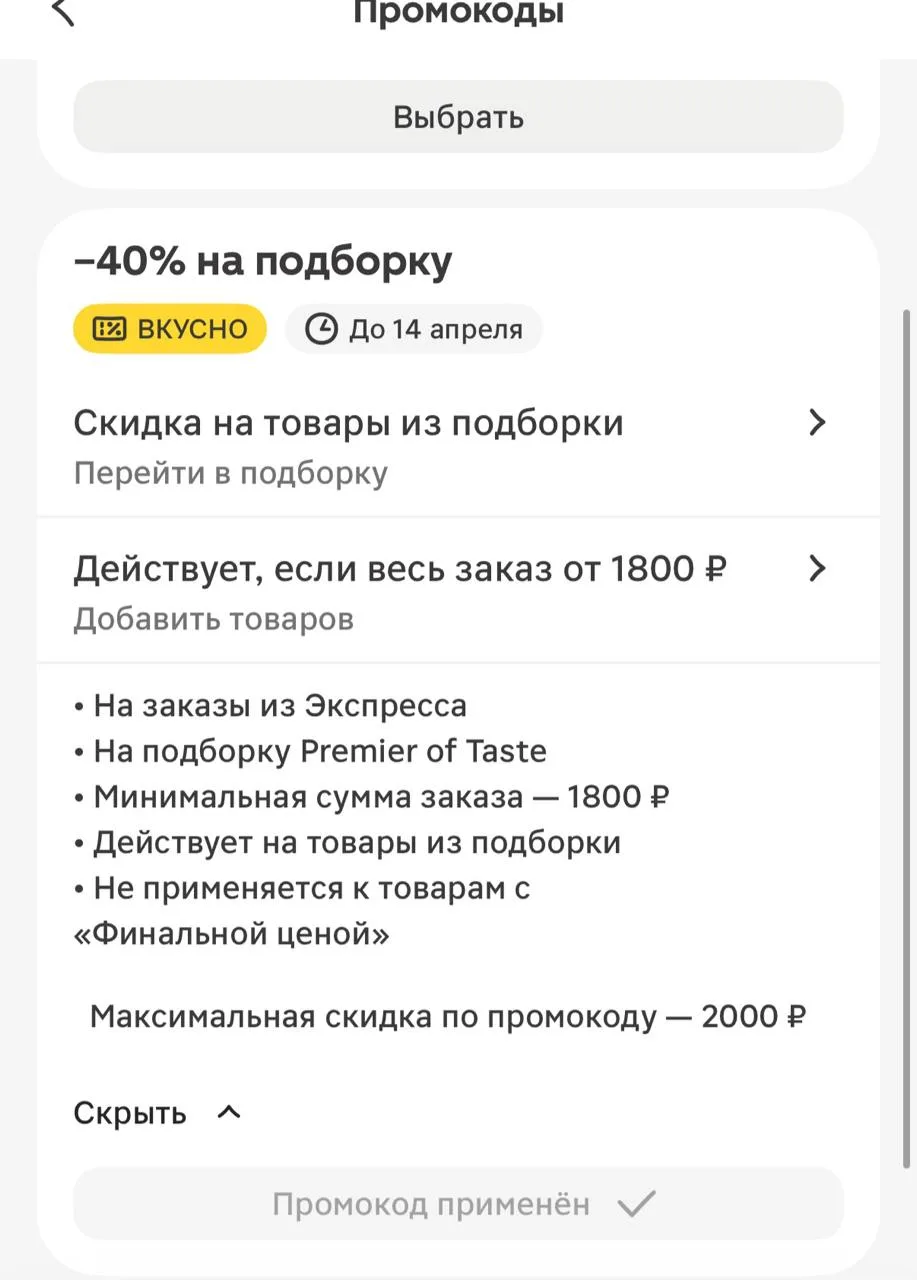
Task: Click the ticket icon on the ВКУСНО badge
Action: [109, 330]
